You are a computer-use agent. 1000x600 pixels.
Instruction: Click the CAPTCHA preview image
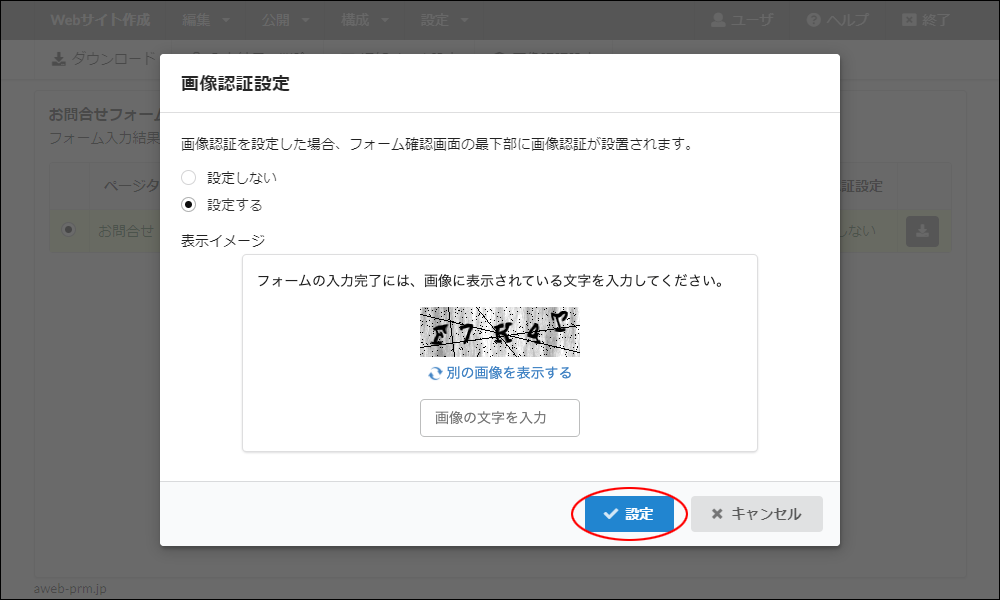tap(500, 332)
